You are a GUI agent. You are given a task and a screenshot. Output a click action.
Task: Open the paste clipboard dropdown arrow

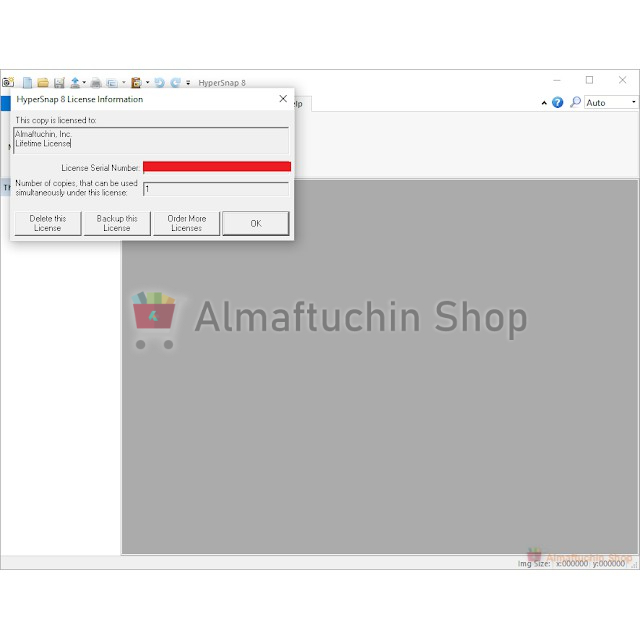(147, 82)
